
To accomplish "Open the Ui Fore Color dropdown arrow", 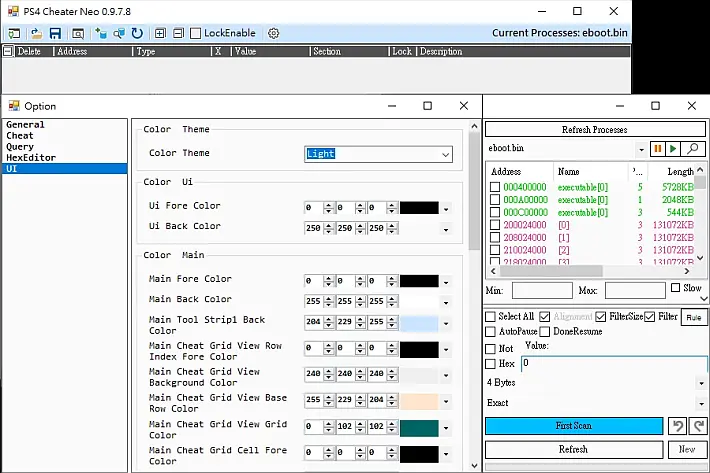I will tap(446, 209).
